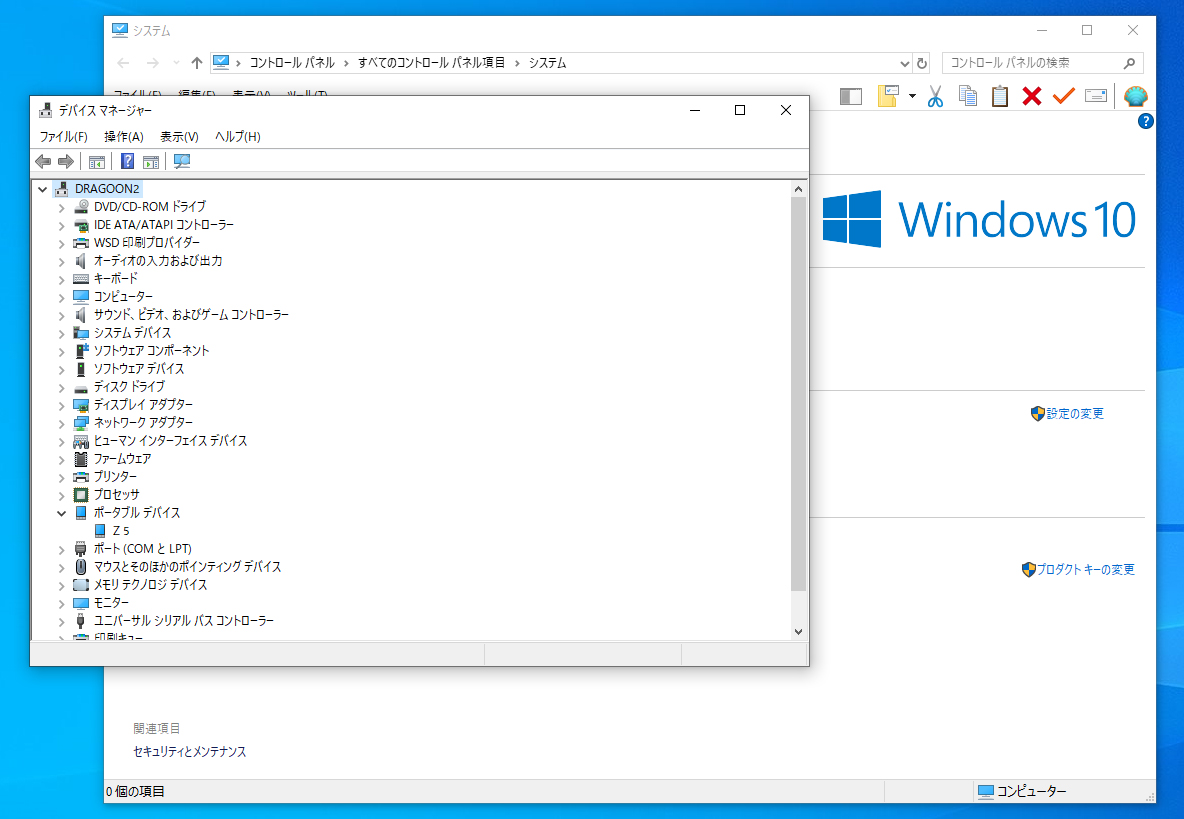Click the Classic Shell seashell icon

click(1136, 96)
